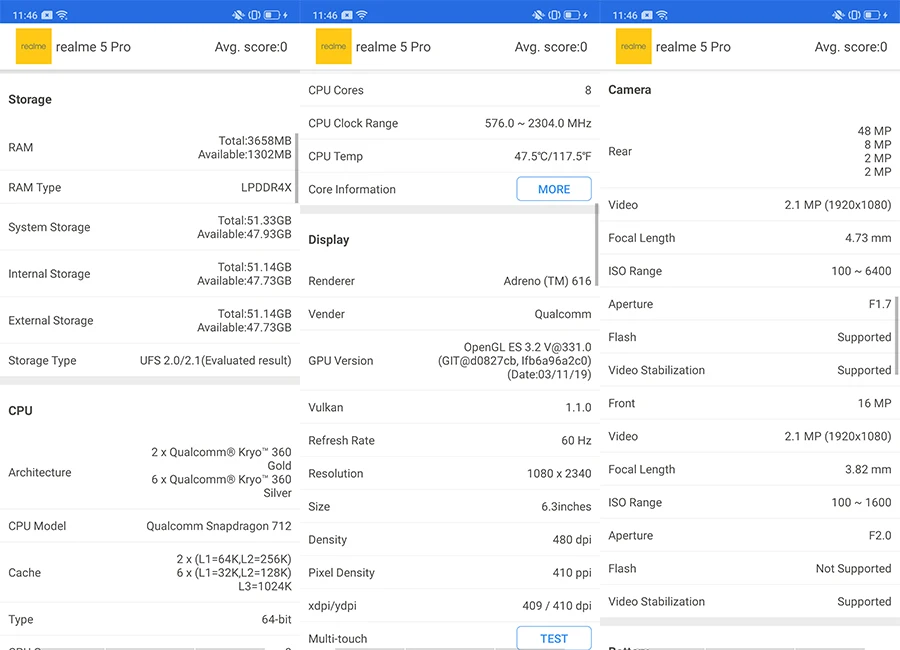The image size is (900, 650).
Task: Select 'Adreno (TM) 616' renderer value
Action: (x=547, y=281)
